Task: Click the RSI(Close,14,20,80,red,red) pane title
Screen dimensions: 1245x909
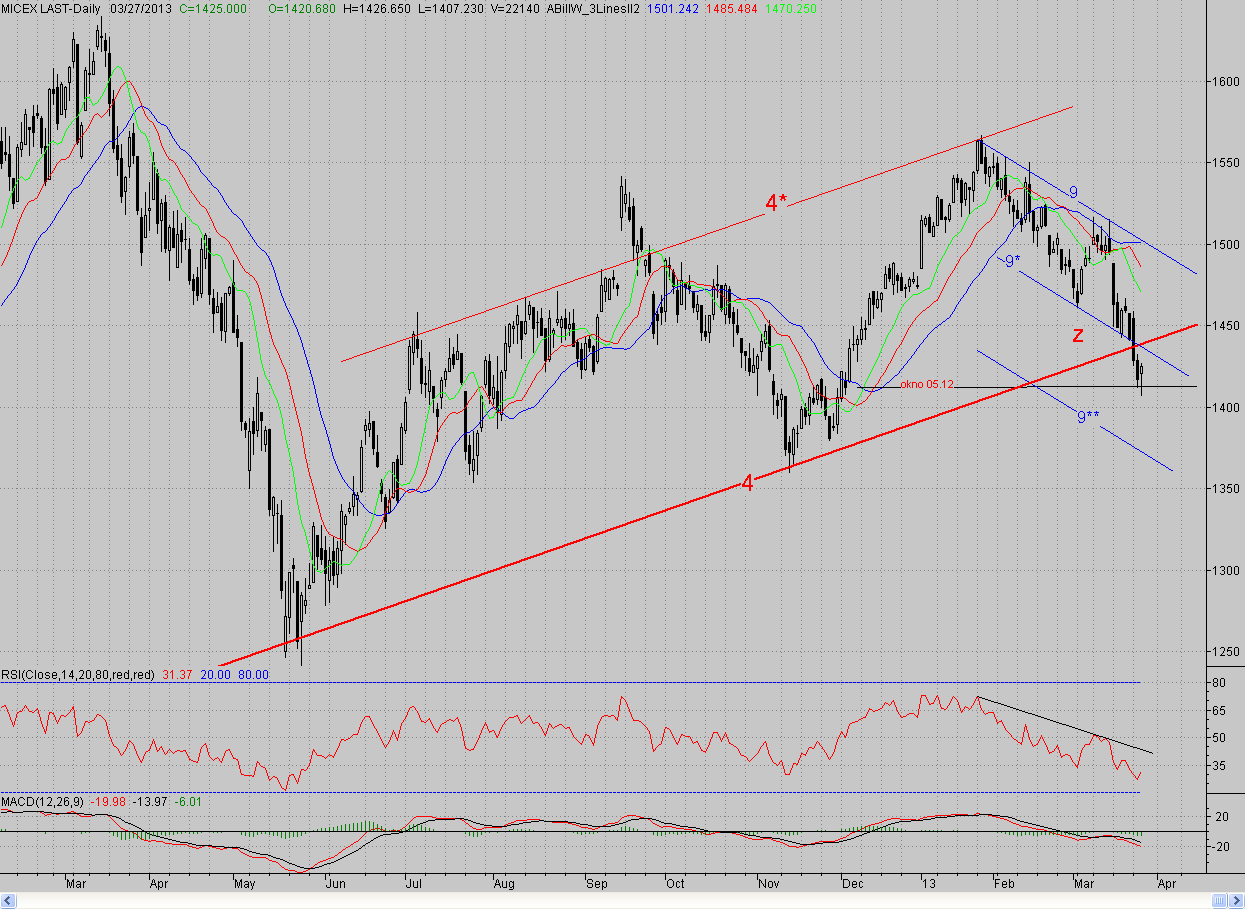Action: pyautogui.click(x=78, y=675)
